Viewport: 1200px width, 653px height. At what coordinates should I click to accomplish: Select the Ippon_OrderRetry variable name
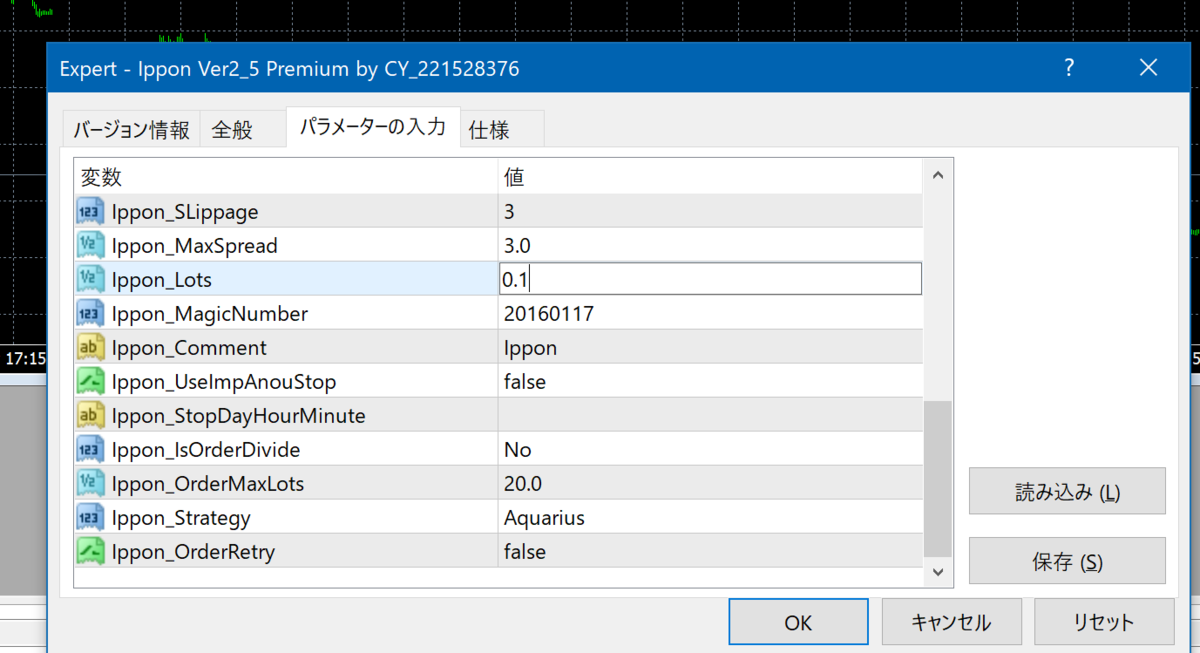pos(193,552)
